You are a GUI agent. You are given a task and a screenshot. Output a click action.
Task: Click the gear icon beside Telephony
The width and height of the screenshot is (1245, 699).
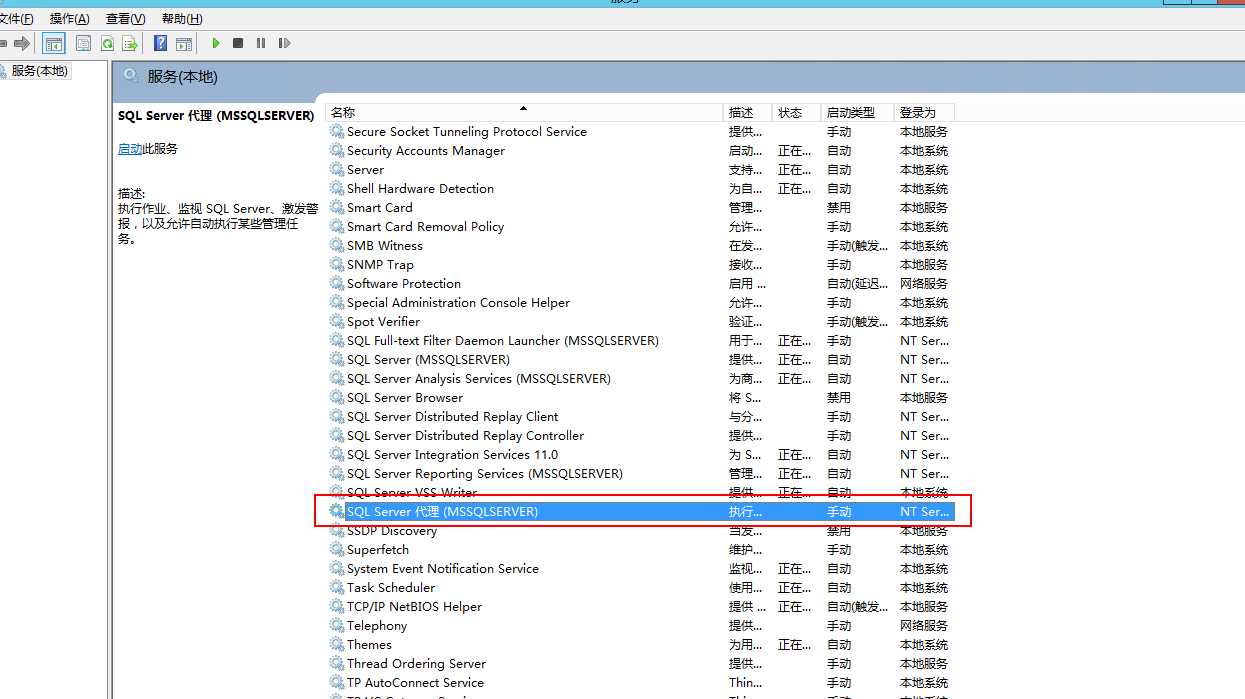click(337, 626)
